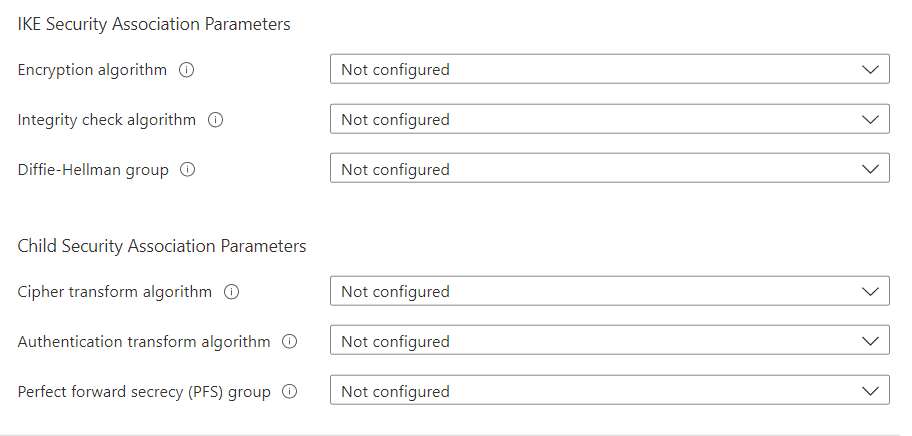The height and width of the screenshot is (436, 912).
Task: Click info icon next to Integrity check algorithm
Action: coord(215,120)
